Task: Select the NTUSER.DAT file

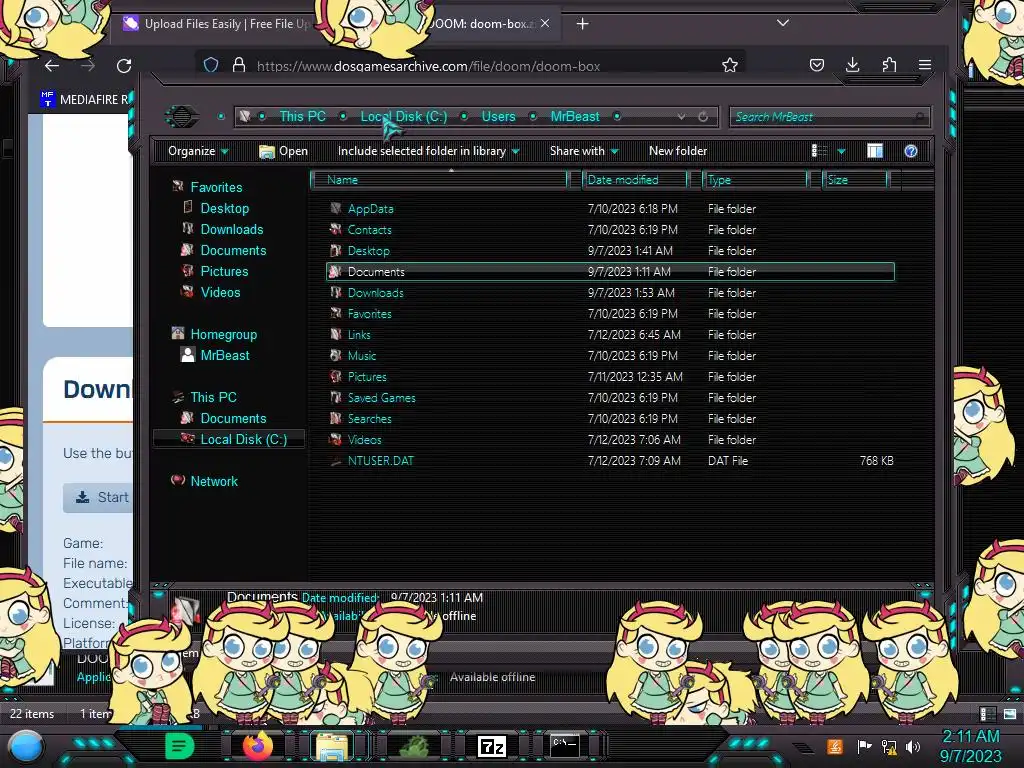Action: (380, 461)
